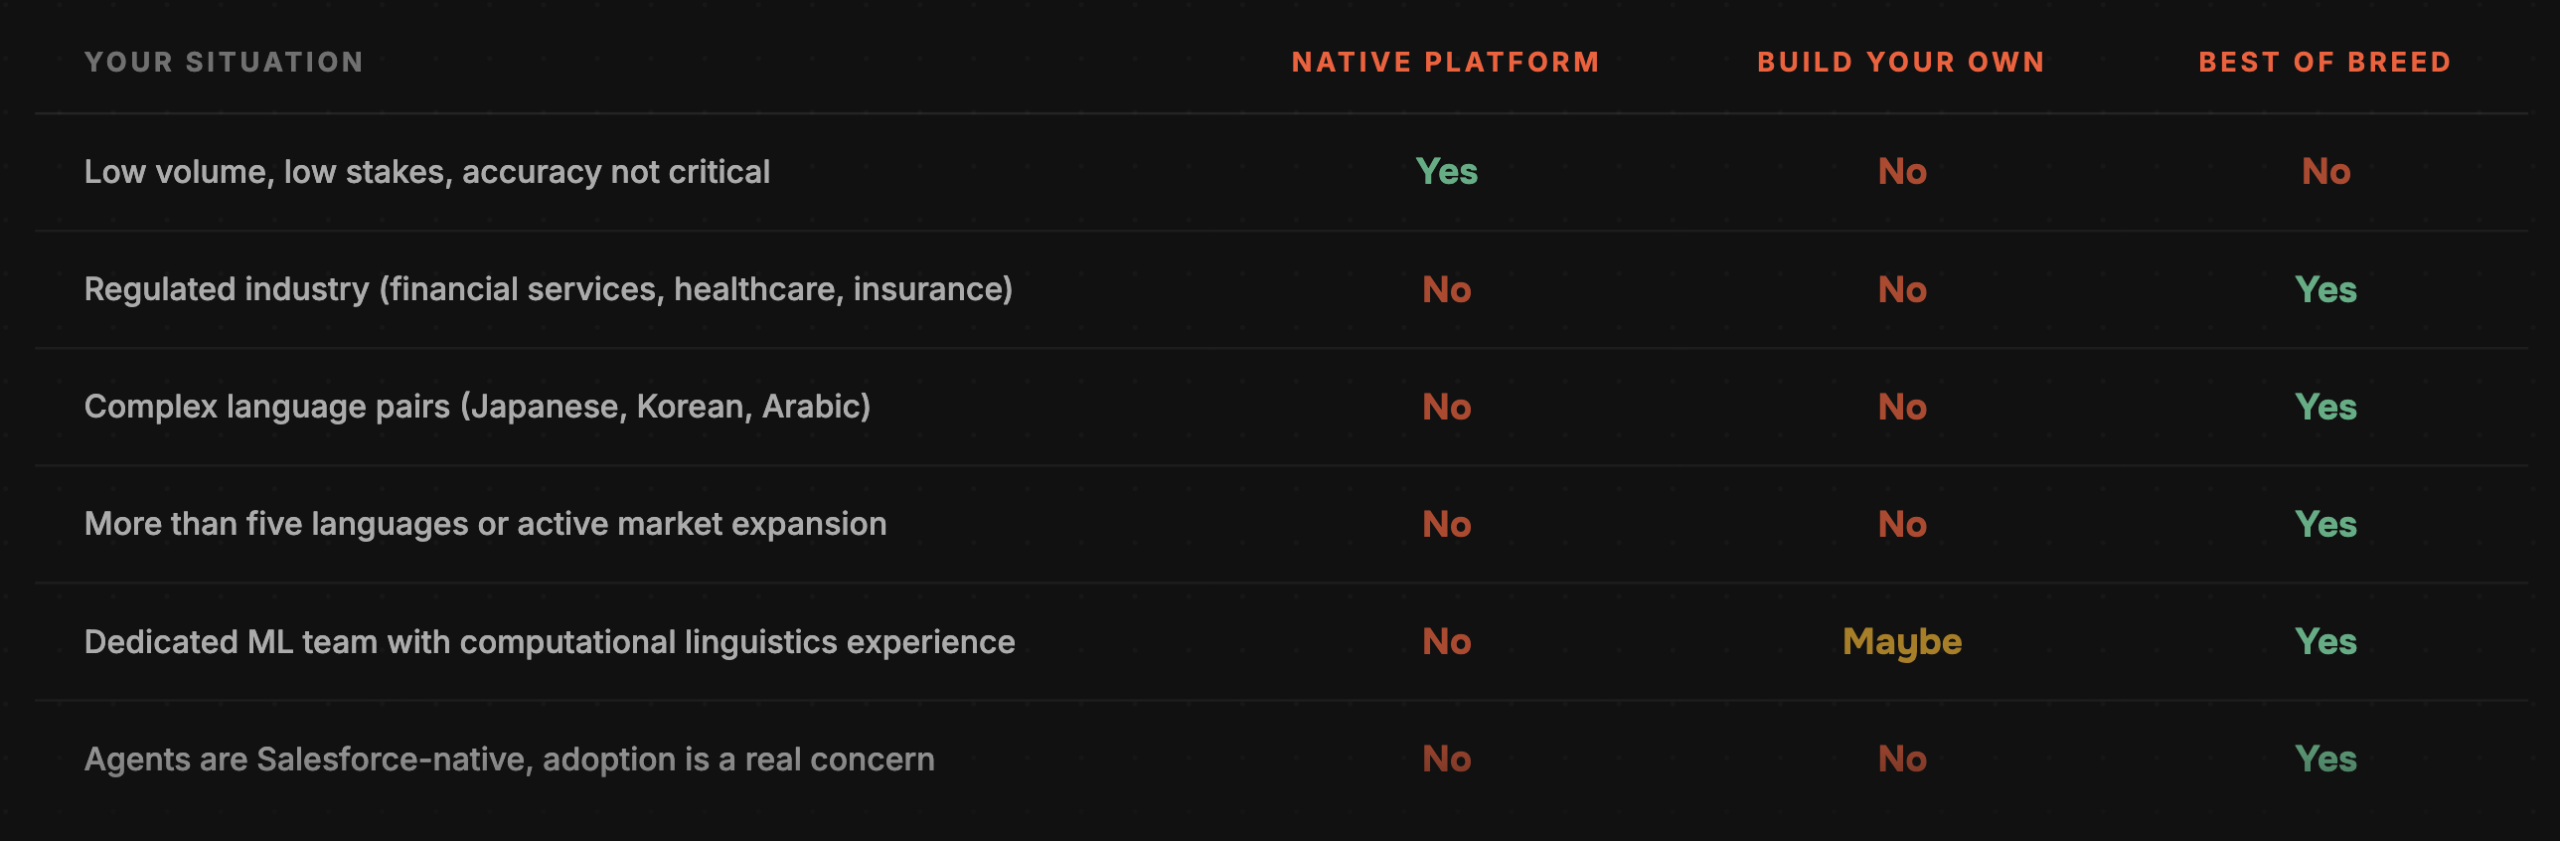The image size is (2560, 841).
Task: Click Native Platform 'No' for Regulated industry row
Action: tap(1446, 290)
